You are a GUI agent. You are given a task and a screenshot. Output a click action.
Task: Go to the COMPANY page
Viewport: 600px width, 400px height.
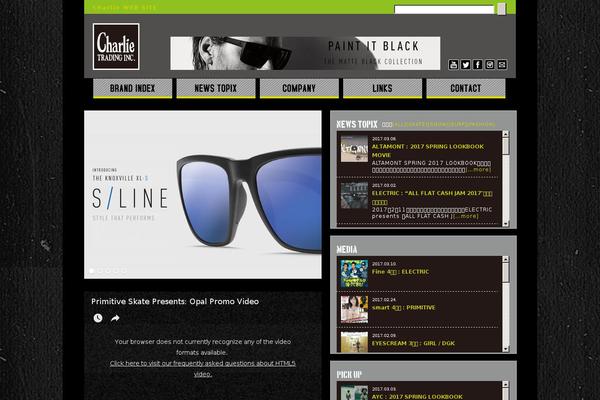pyautogui.click(x=299, y=88)
